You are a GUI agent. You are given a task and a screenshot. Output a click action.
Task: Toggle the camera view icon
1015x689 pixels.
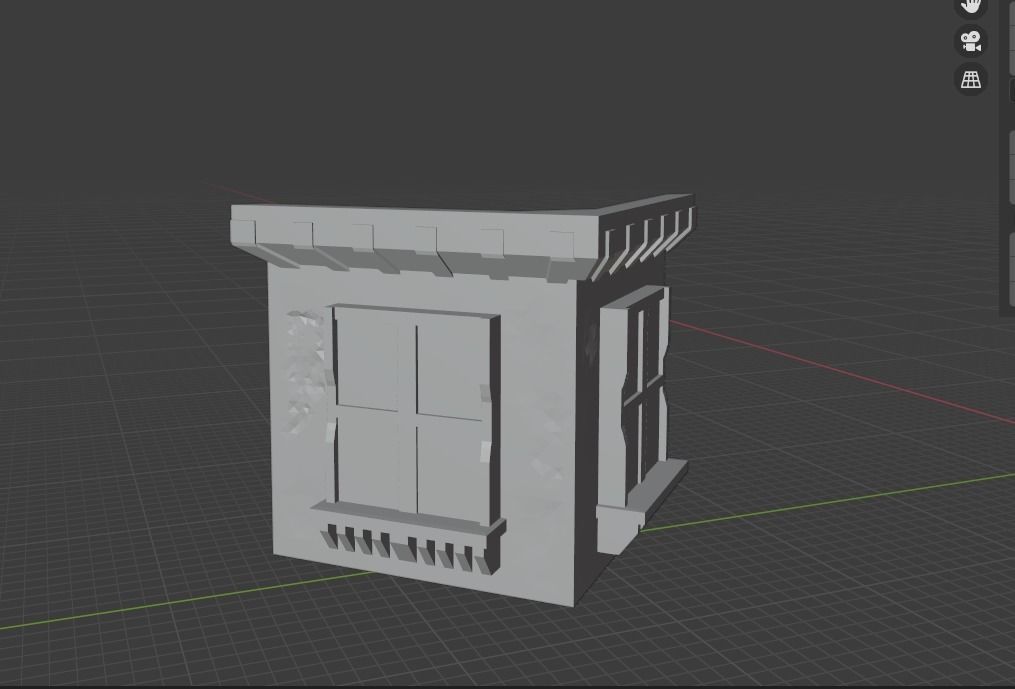[x=970, y=41]
